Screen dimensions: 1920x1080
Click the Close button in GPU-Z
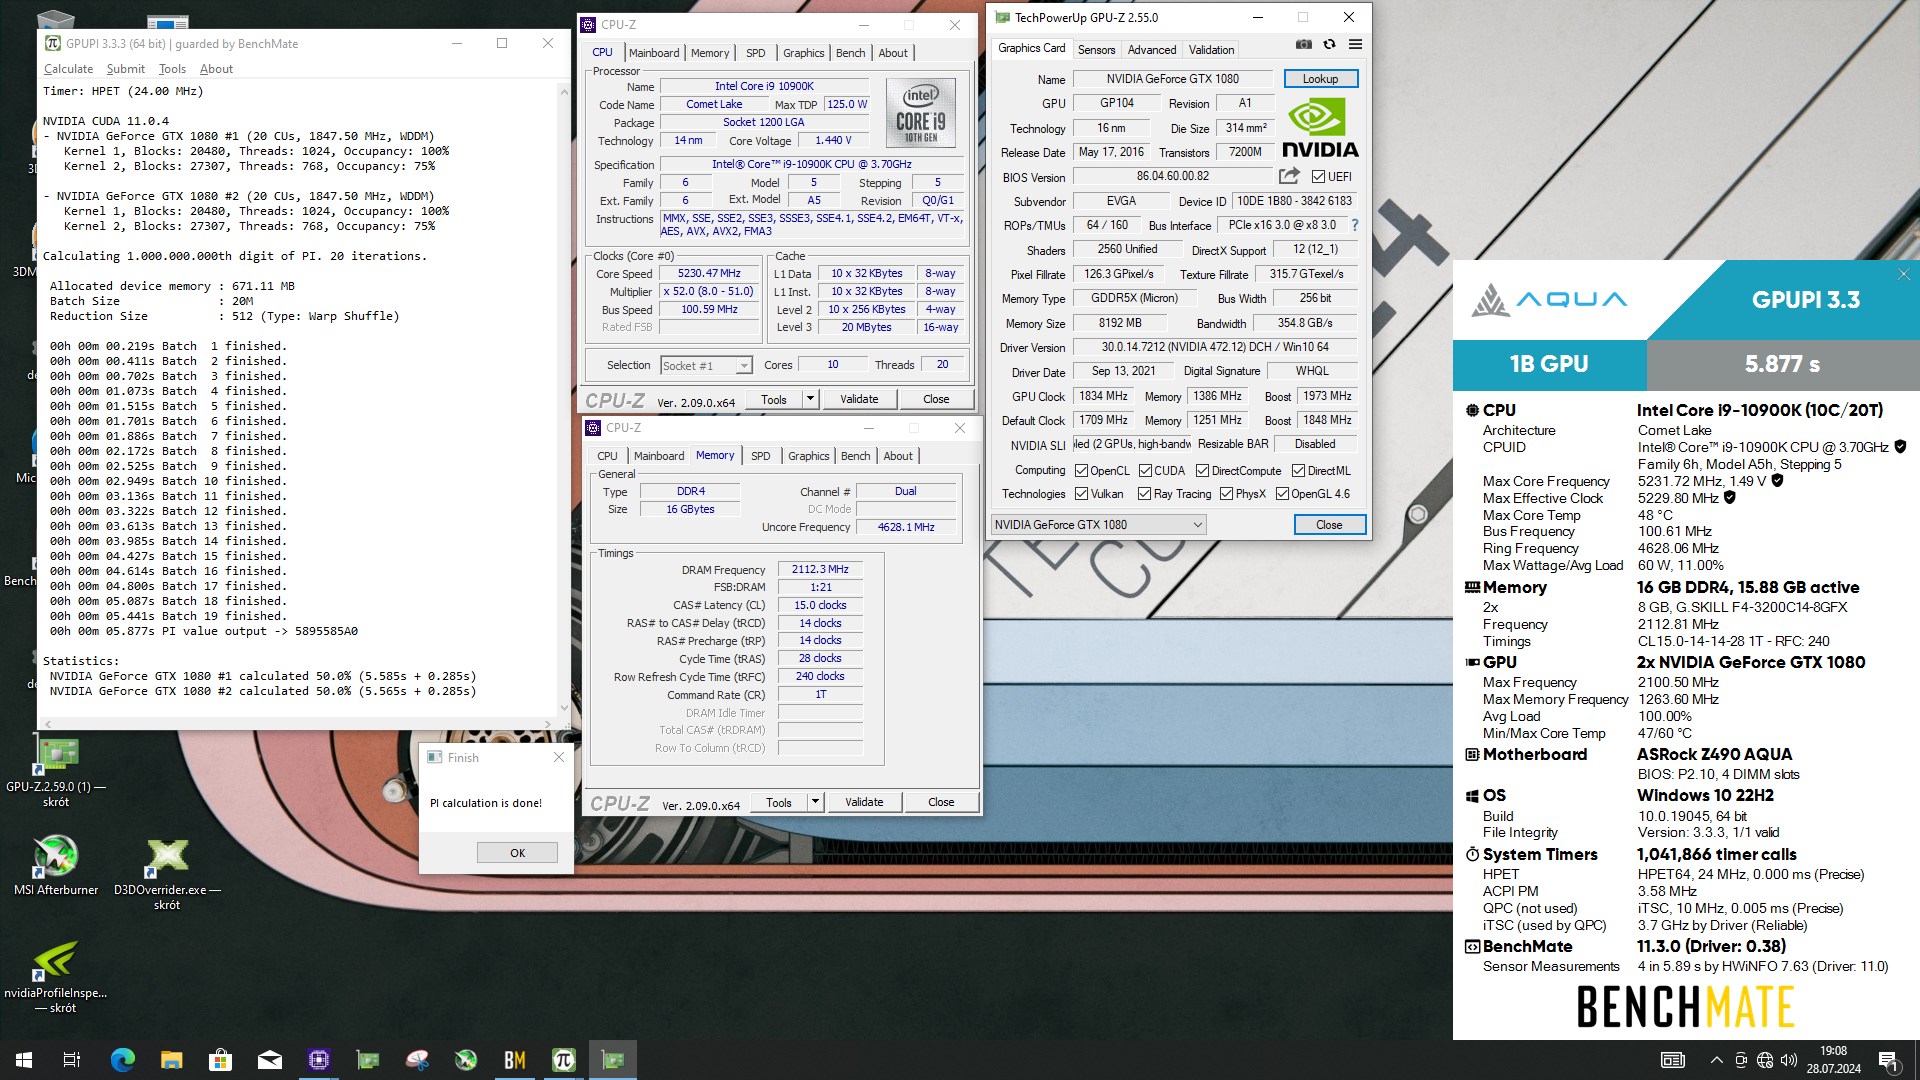(x=1329, y=525)
